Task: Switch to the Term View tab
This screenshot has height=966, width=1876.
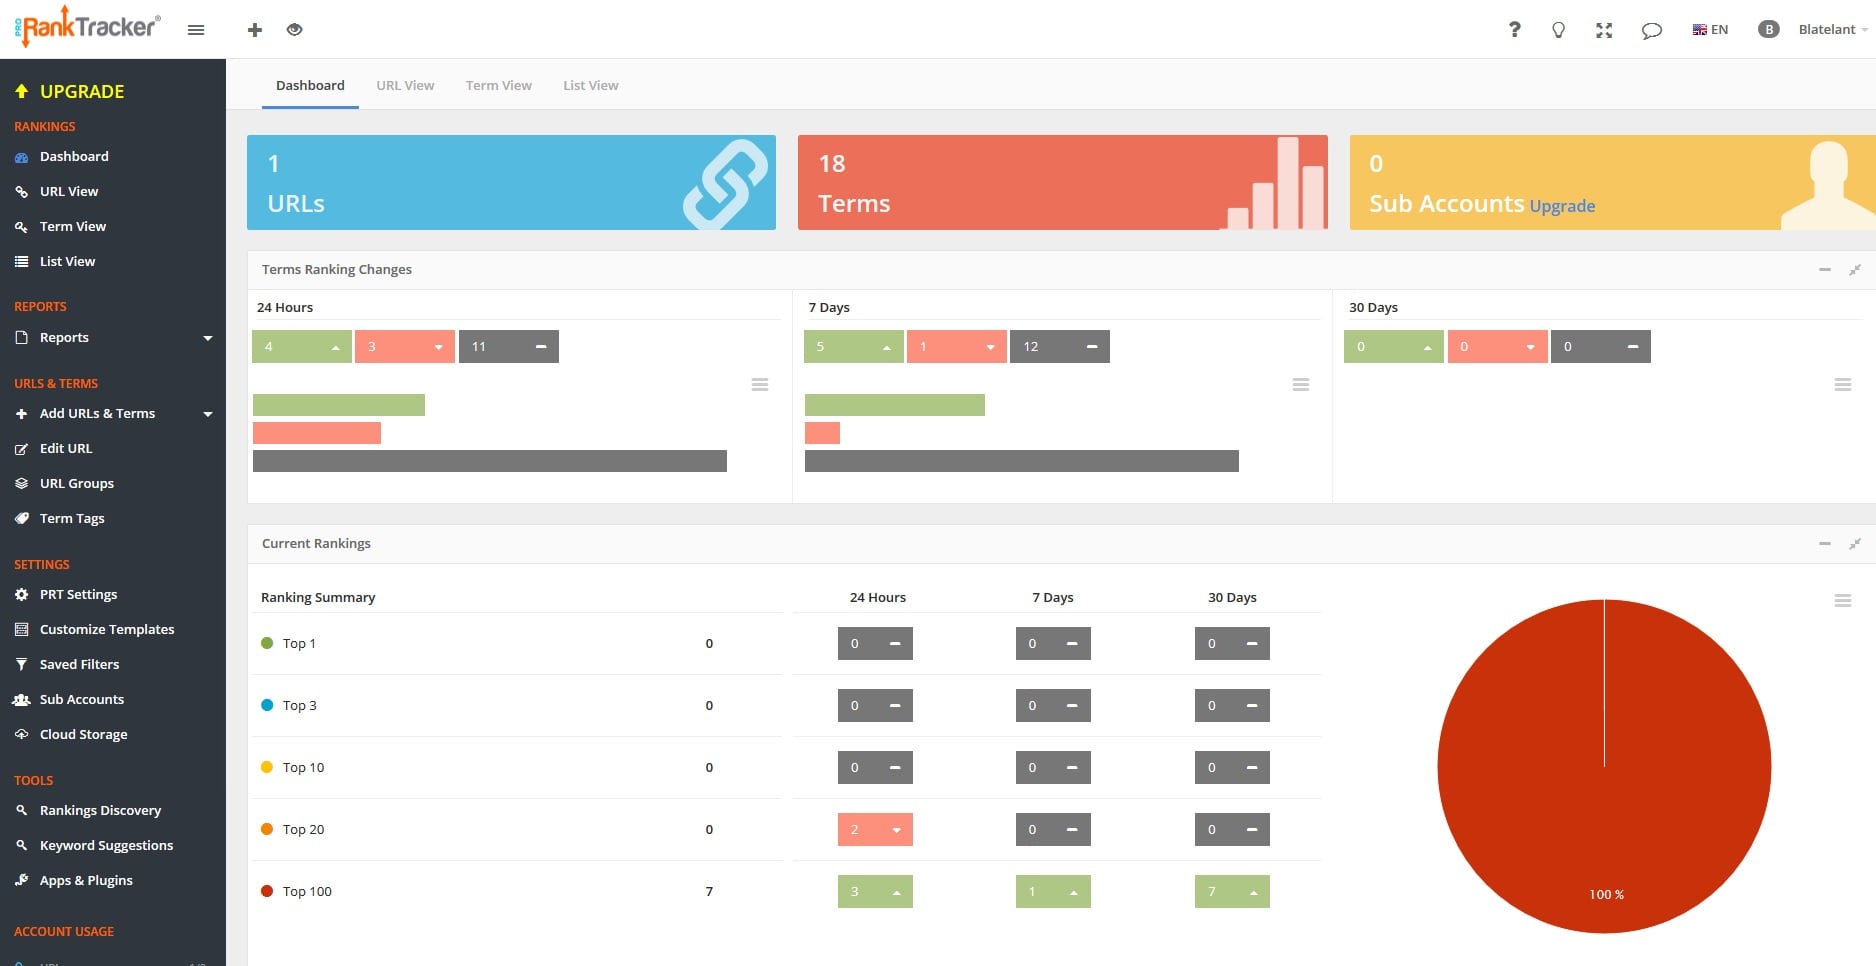Action: point(498,85)
